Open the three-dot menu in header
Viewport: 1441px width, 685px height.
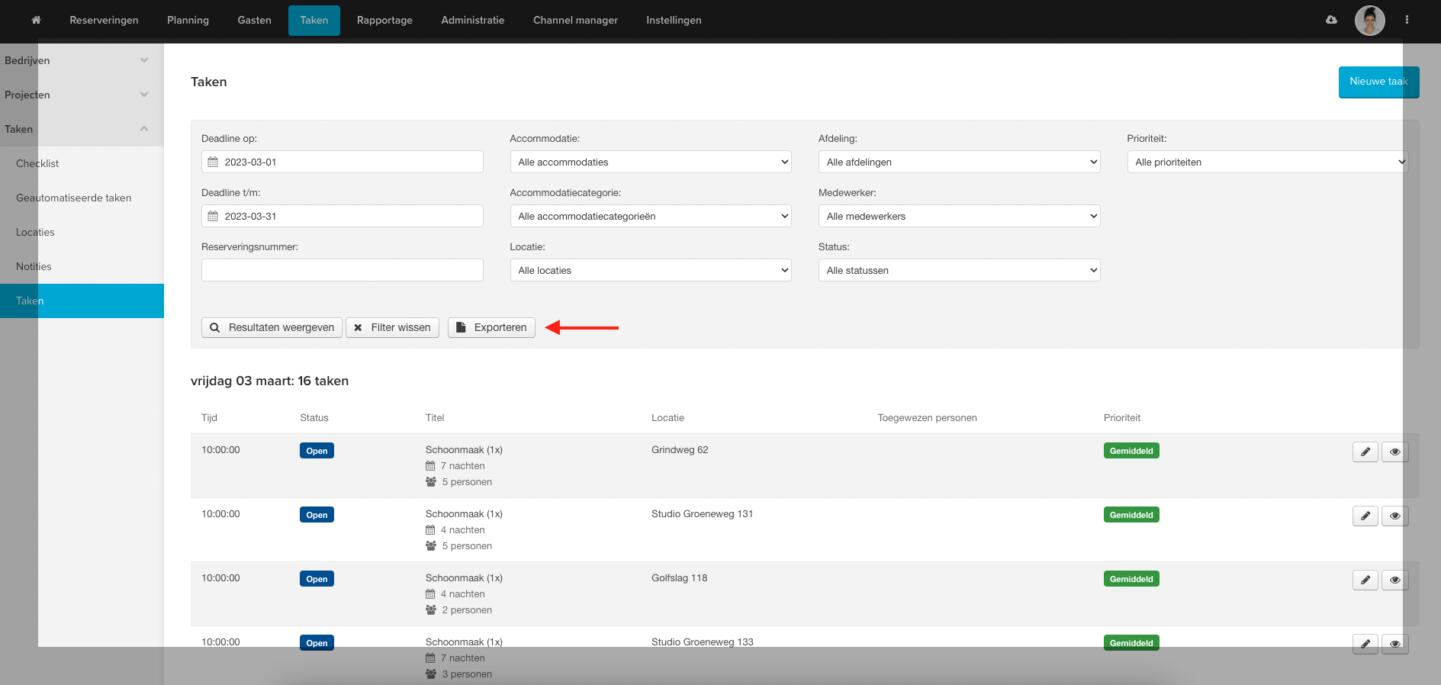coord(1407,20)
